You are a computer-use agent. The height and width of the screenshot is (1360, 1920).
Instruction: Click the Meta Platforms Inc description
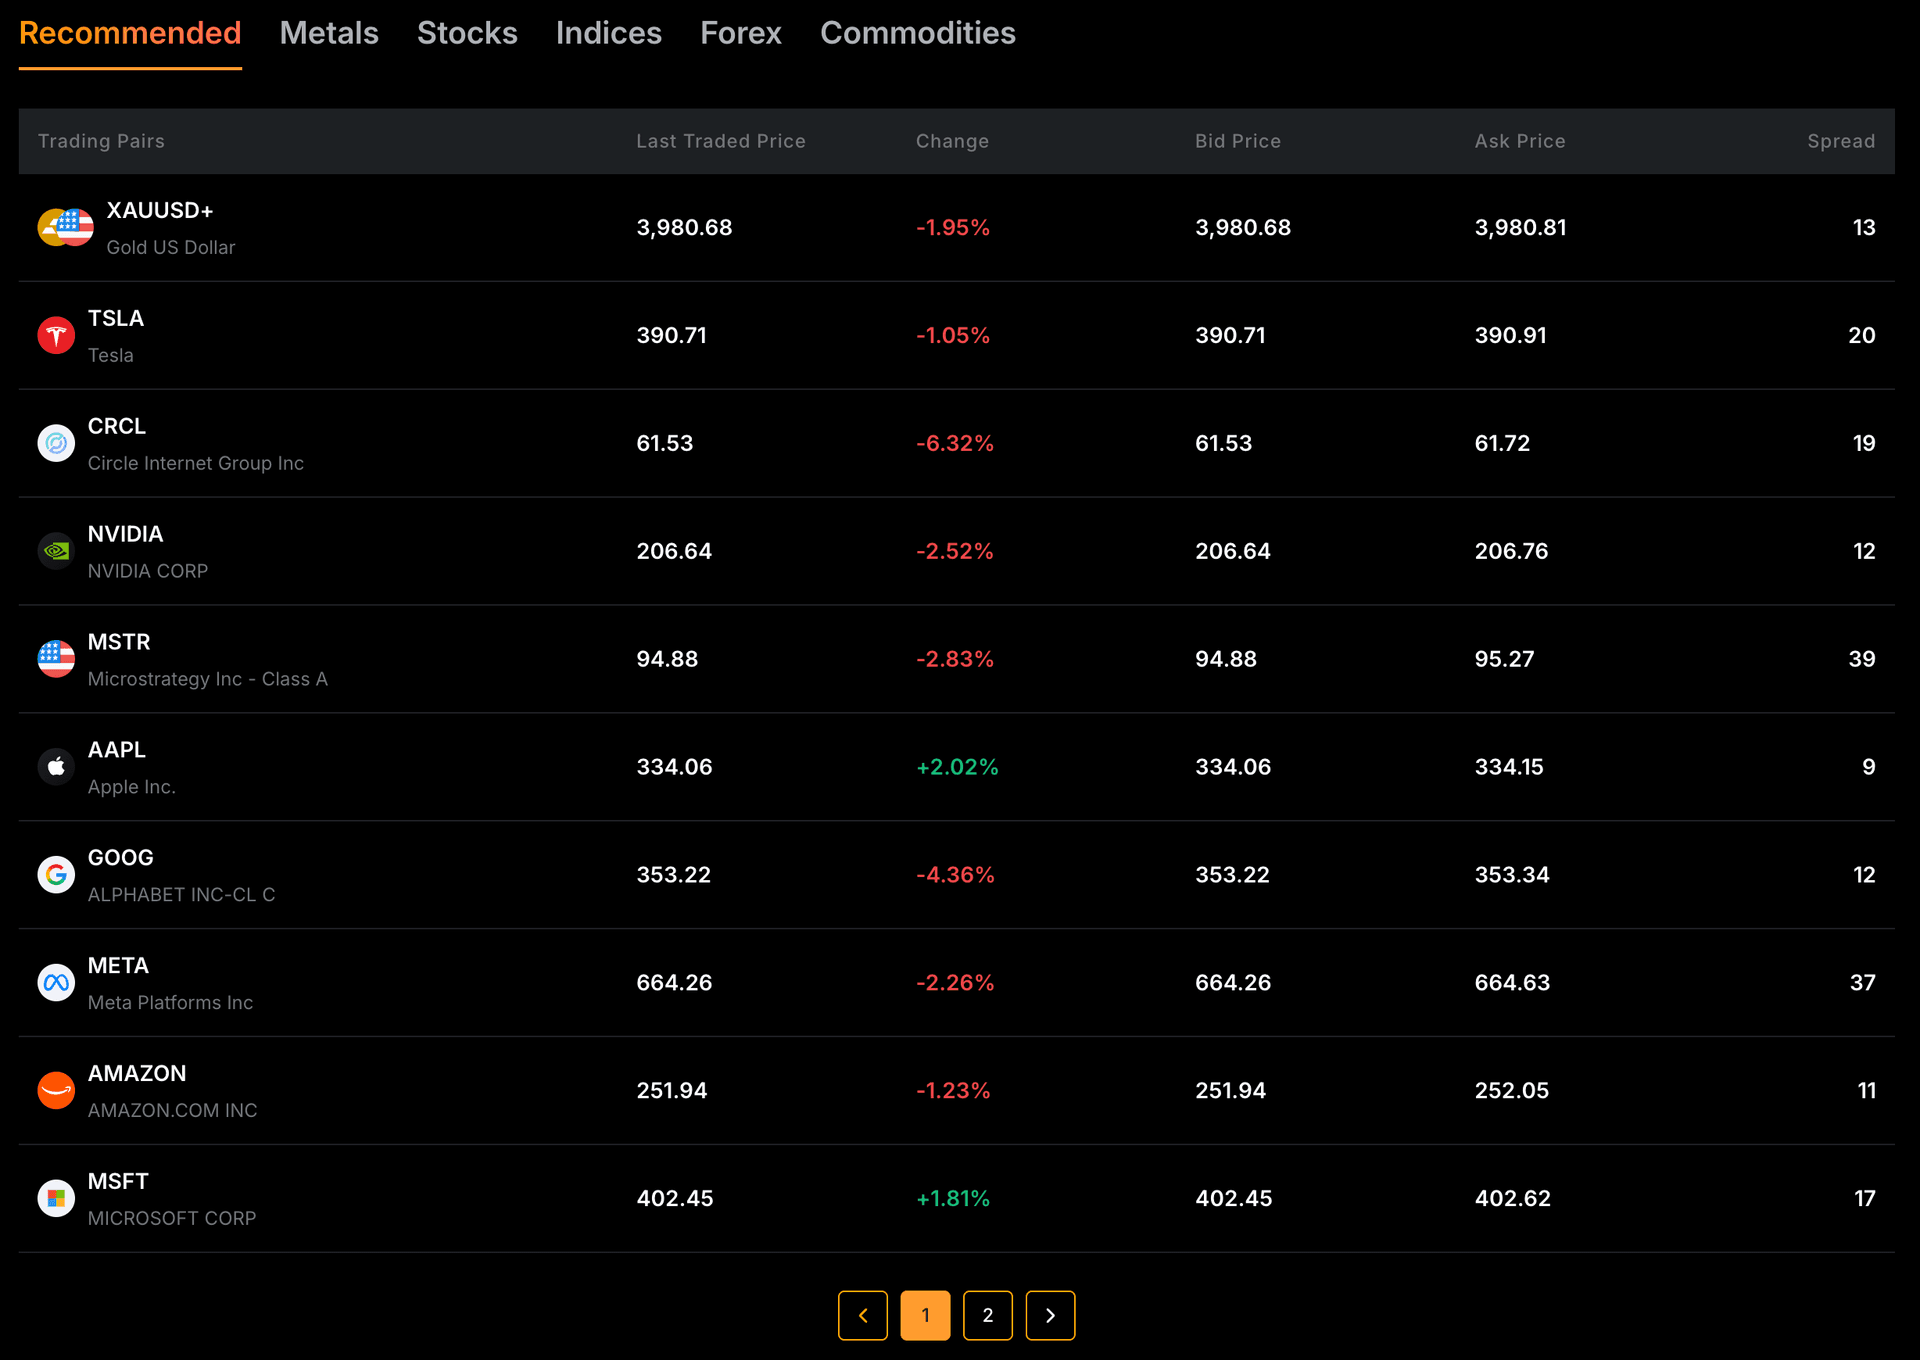coord(170,1003)
